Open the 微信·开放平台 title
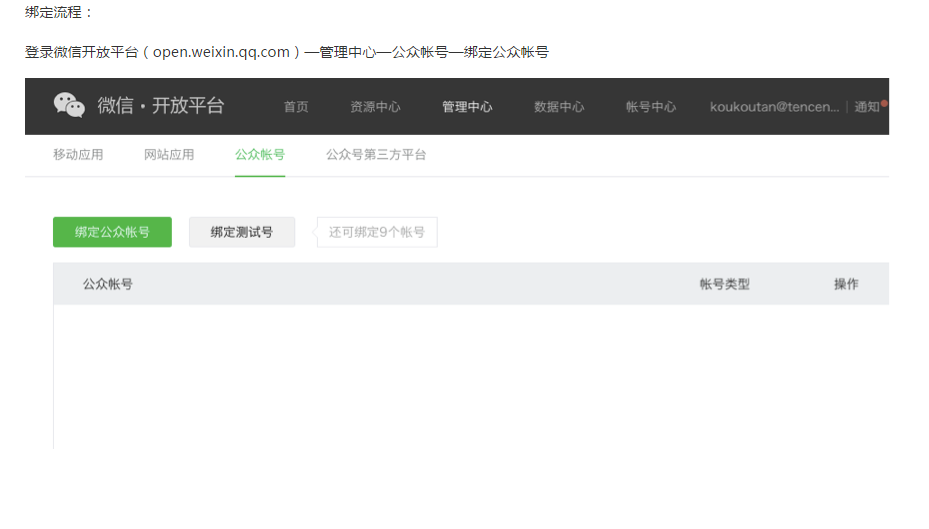This screenshot has height=529, width=929. click(x=161, y=105)
